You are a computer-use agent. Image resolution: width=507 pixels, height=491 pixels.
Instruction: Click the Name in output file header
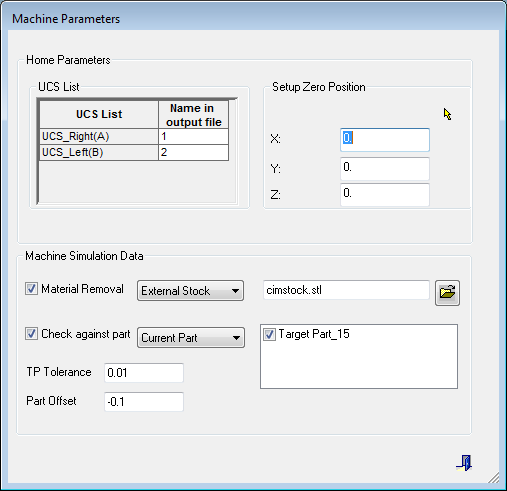[x=194, y=114]
